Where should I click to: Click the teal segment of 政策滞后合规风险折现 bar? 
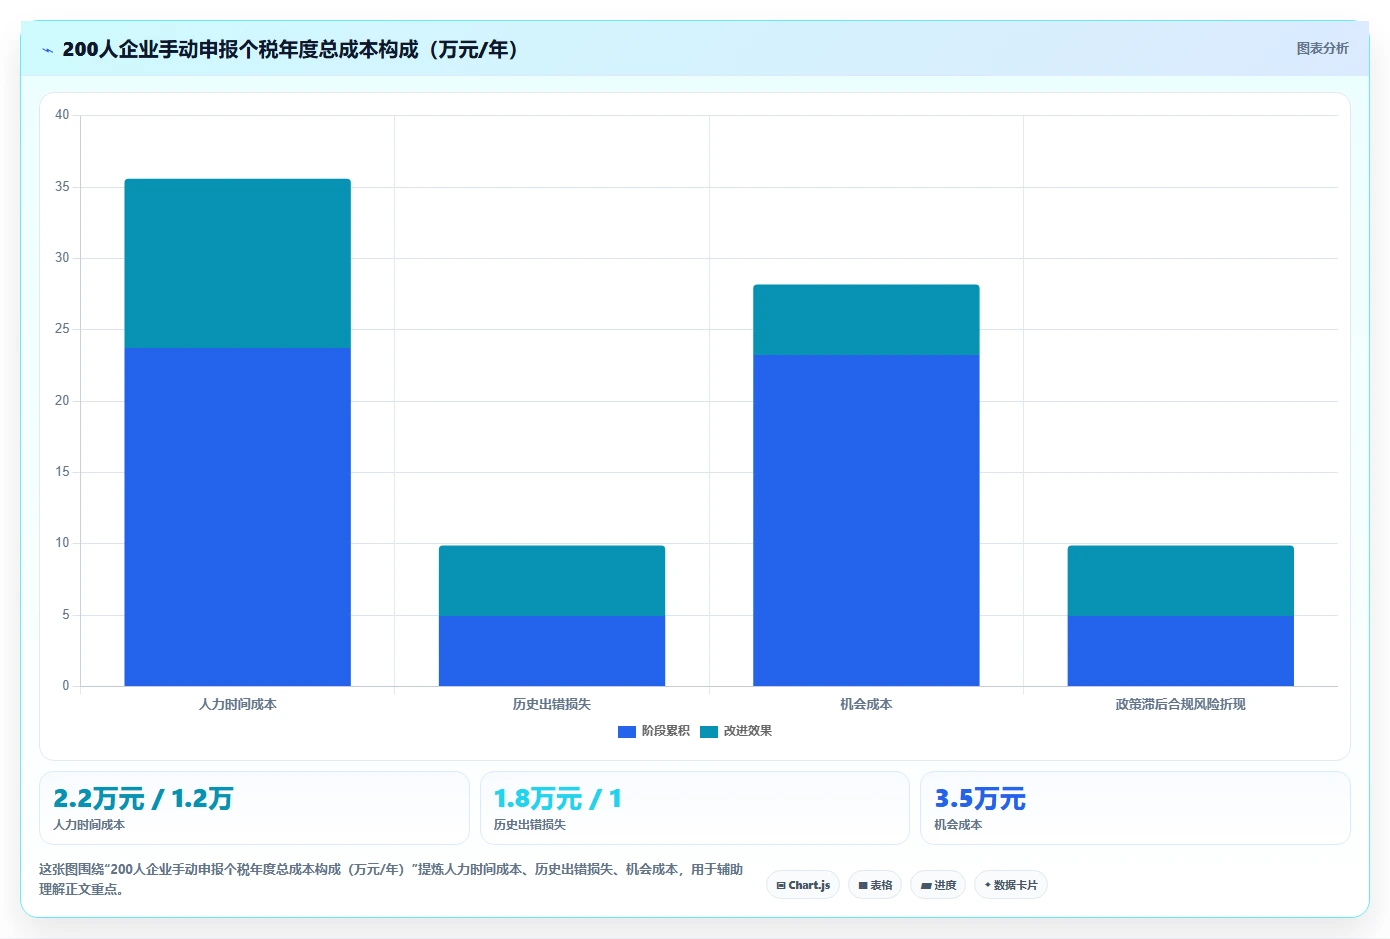coord(1181,581)
